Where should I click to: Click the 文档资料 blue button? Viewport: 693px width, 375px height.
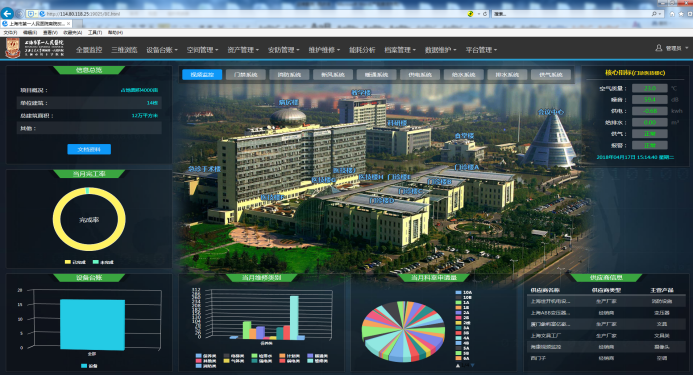[x=89, y=149]
